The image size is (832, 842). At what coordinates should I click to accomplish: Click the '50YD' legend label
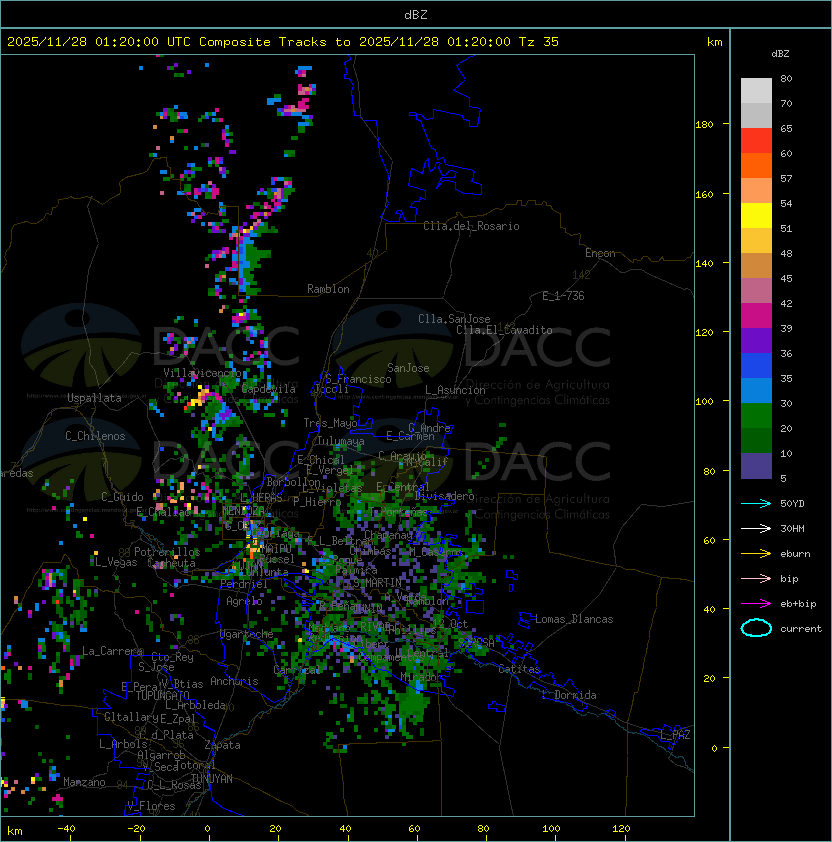pyautogui.click(x=792, y=504)
